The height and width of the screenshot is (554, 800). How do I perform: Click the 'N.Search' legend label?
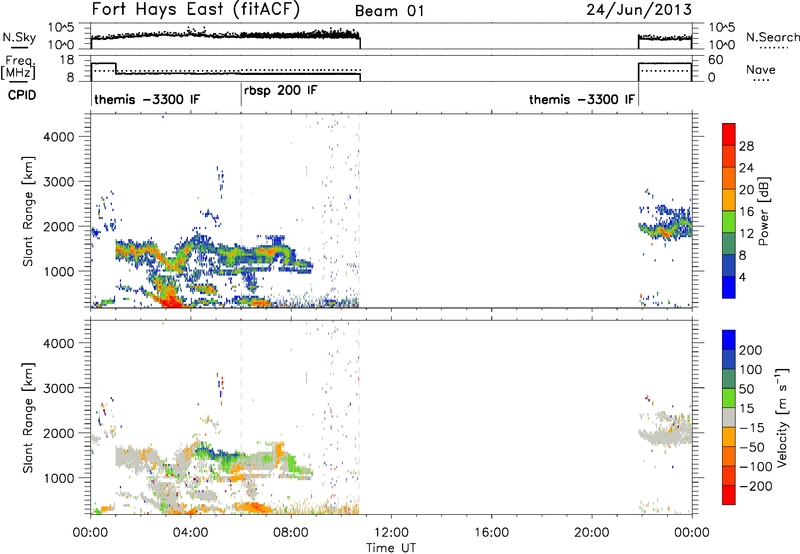pyautogui.click(x=772, y=37)
